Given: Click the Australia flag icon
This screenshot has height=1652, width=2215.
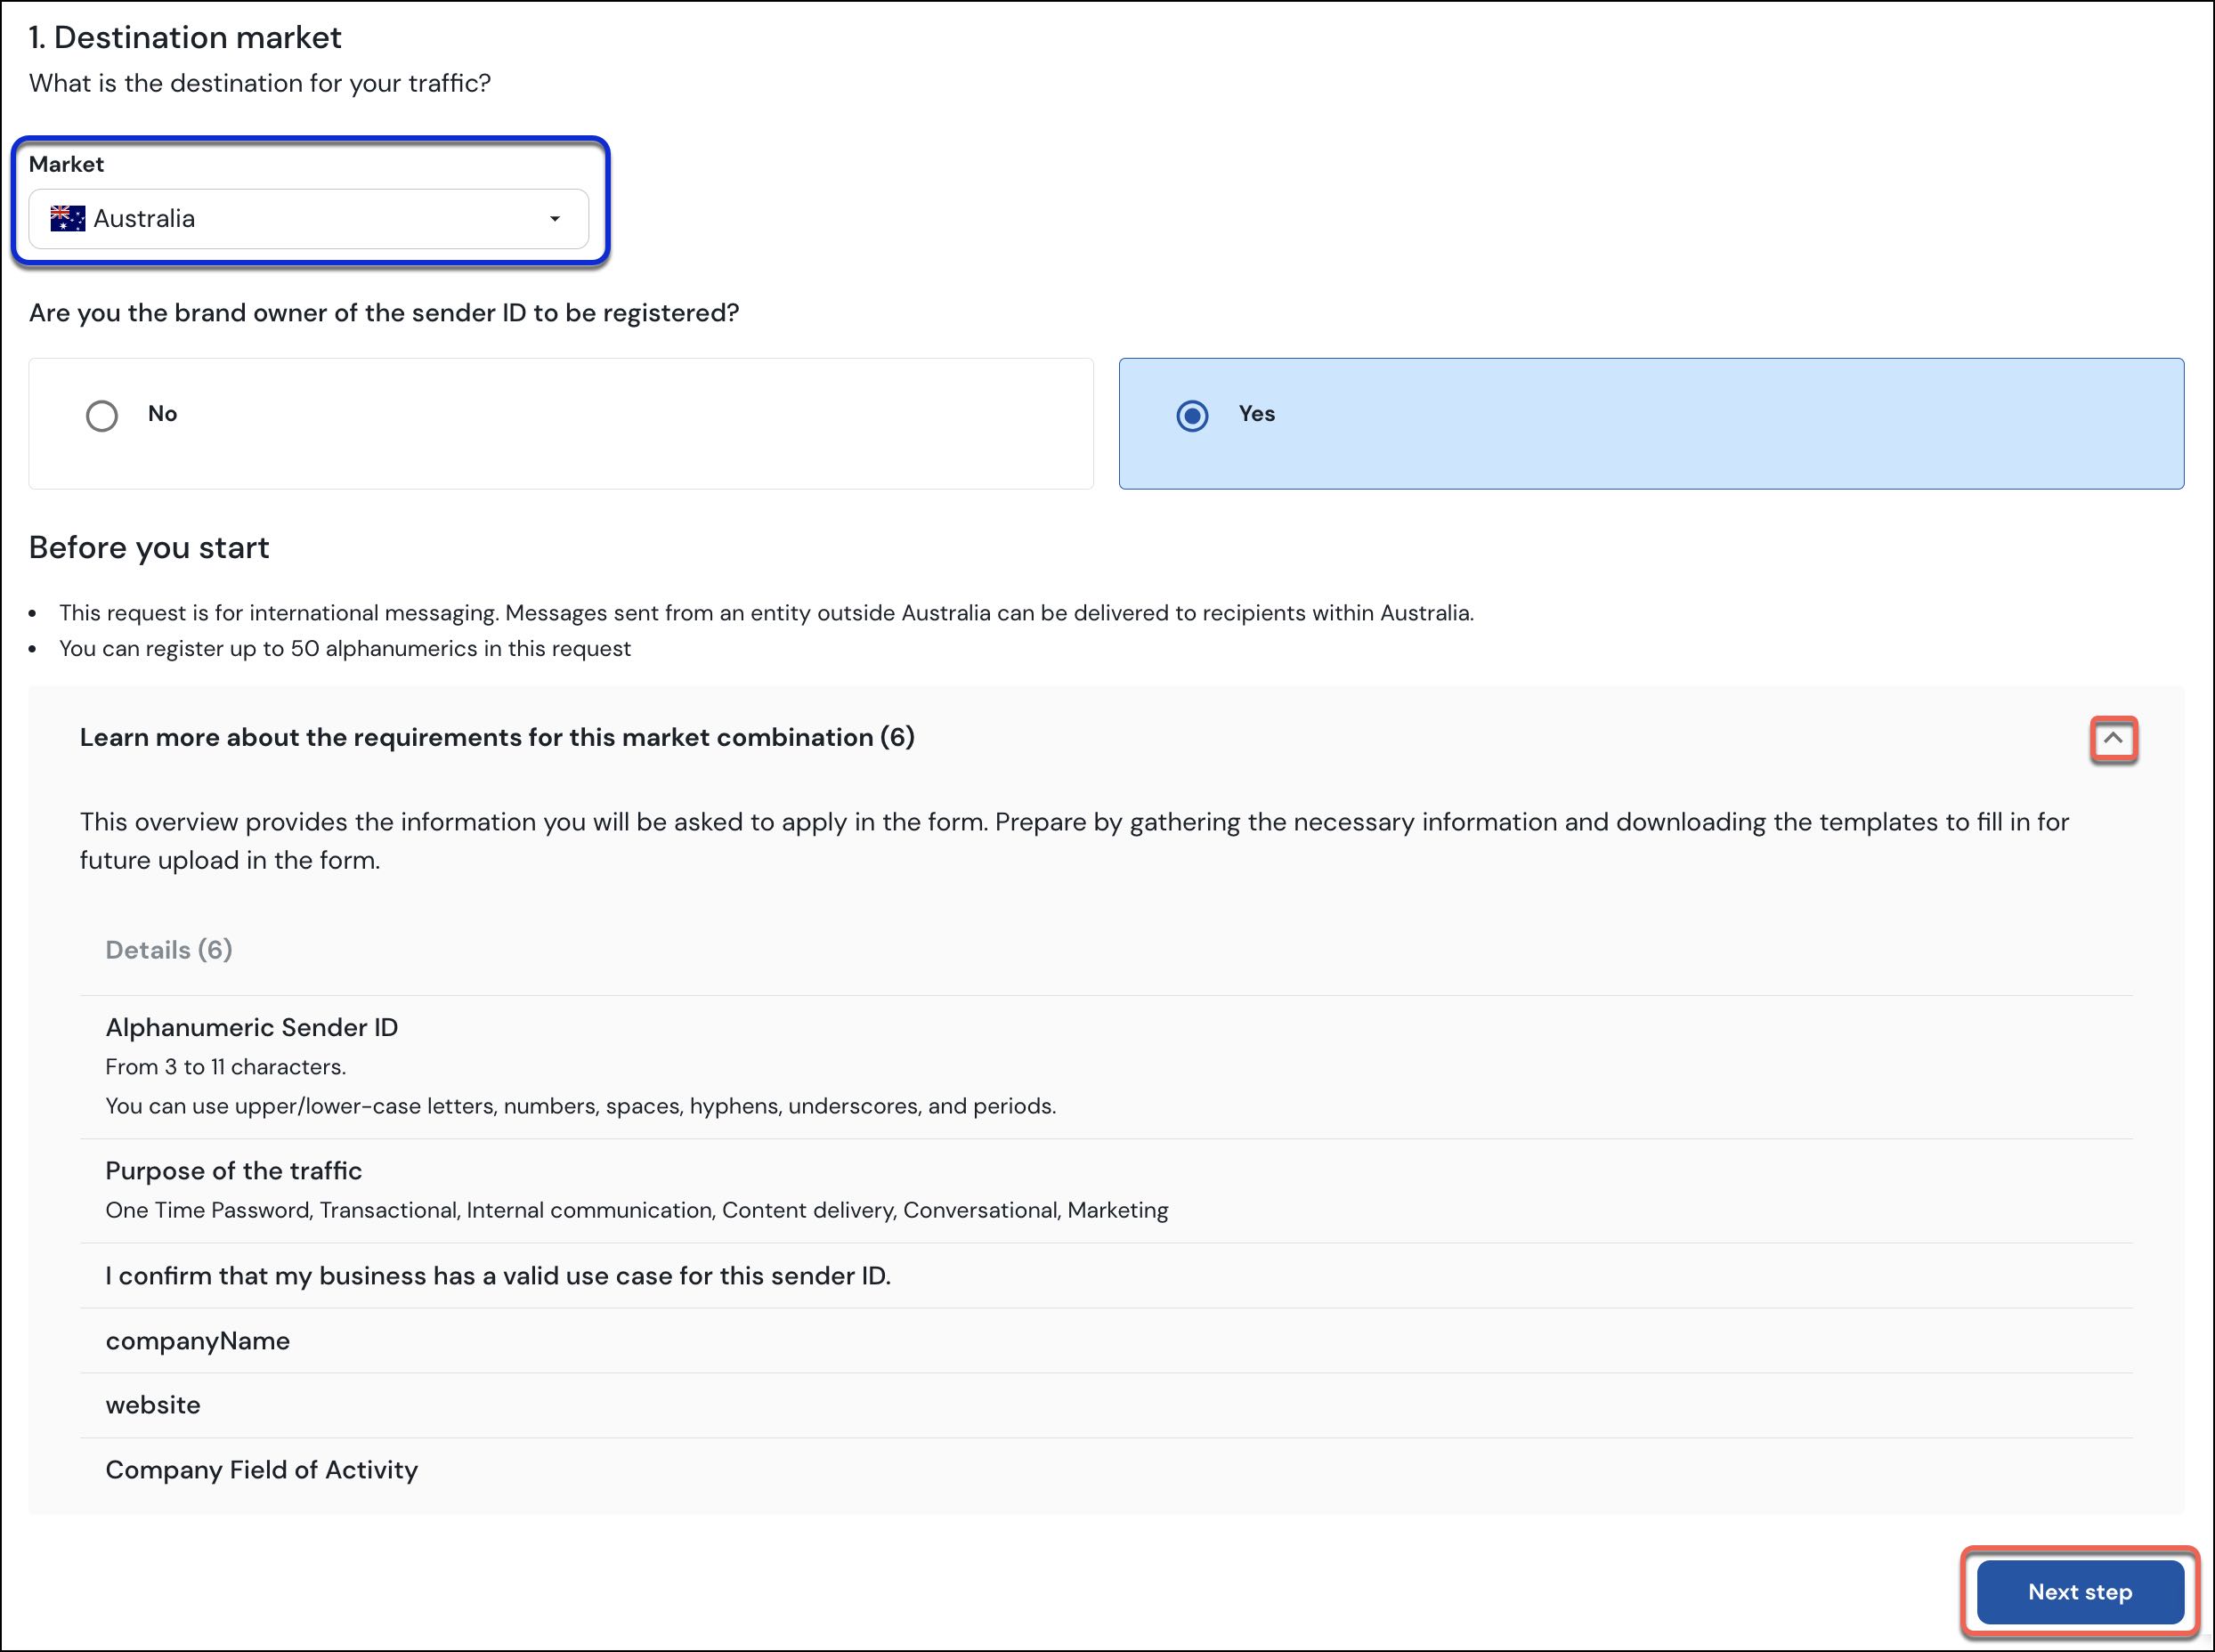Looking at the screenshot, I should click(68, 219).
